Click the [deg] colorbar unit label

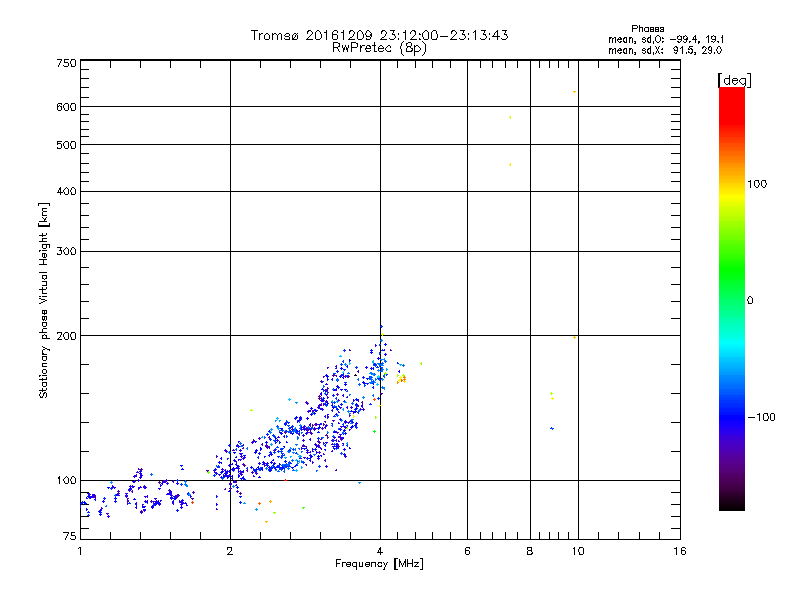(735, 79)
